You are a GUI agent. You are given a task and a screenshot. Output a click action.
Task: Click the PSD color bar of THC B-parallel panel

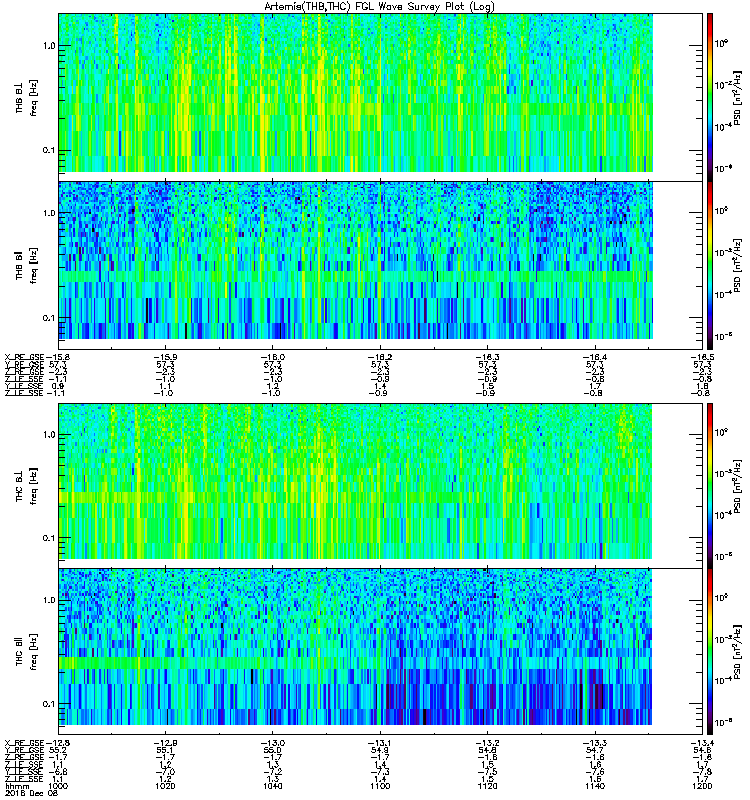pyautogui.click(x=710, y=652)
